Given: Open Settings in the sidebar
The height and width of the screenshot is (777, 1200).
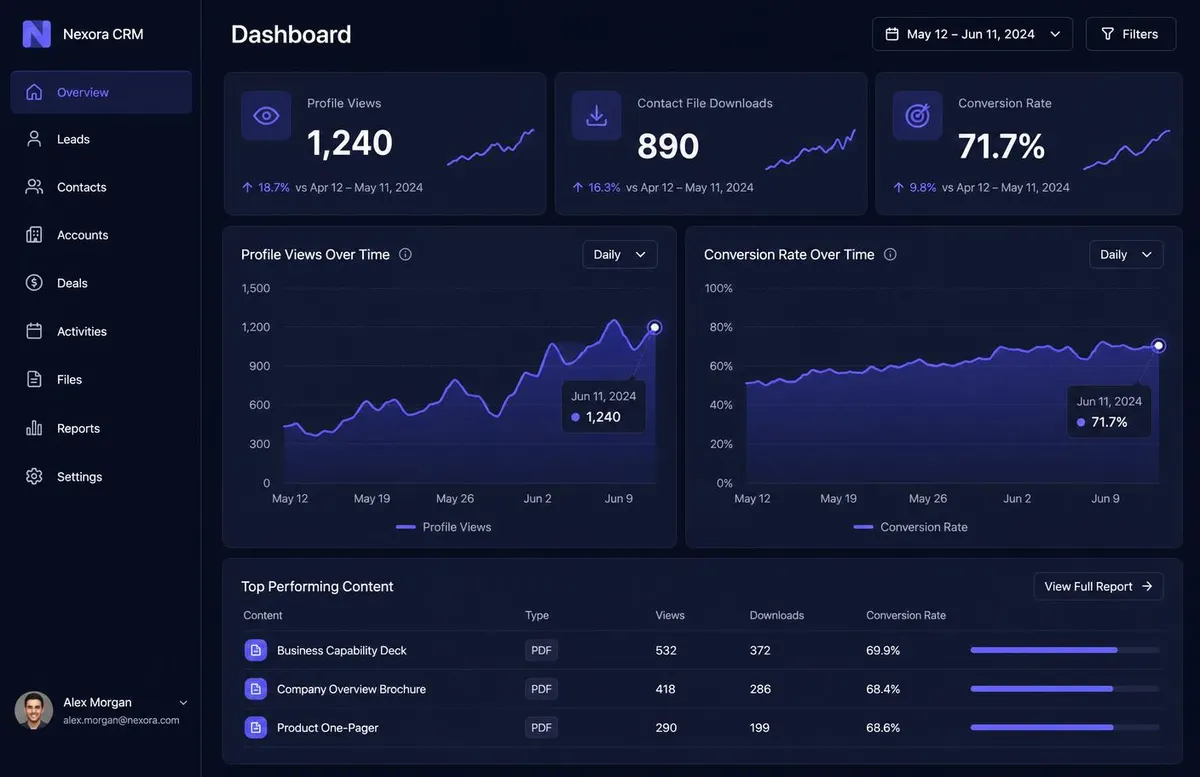Looking at the screenshot, I should click(101, 477).
